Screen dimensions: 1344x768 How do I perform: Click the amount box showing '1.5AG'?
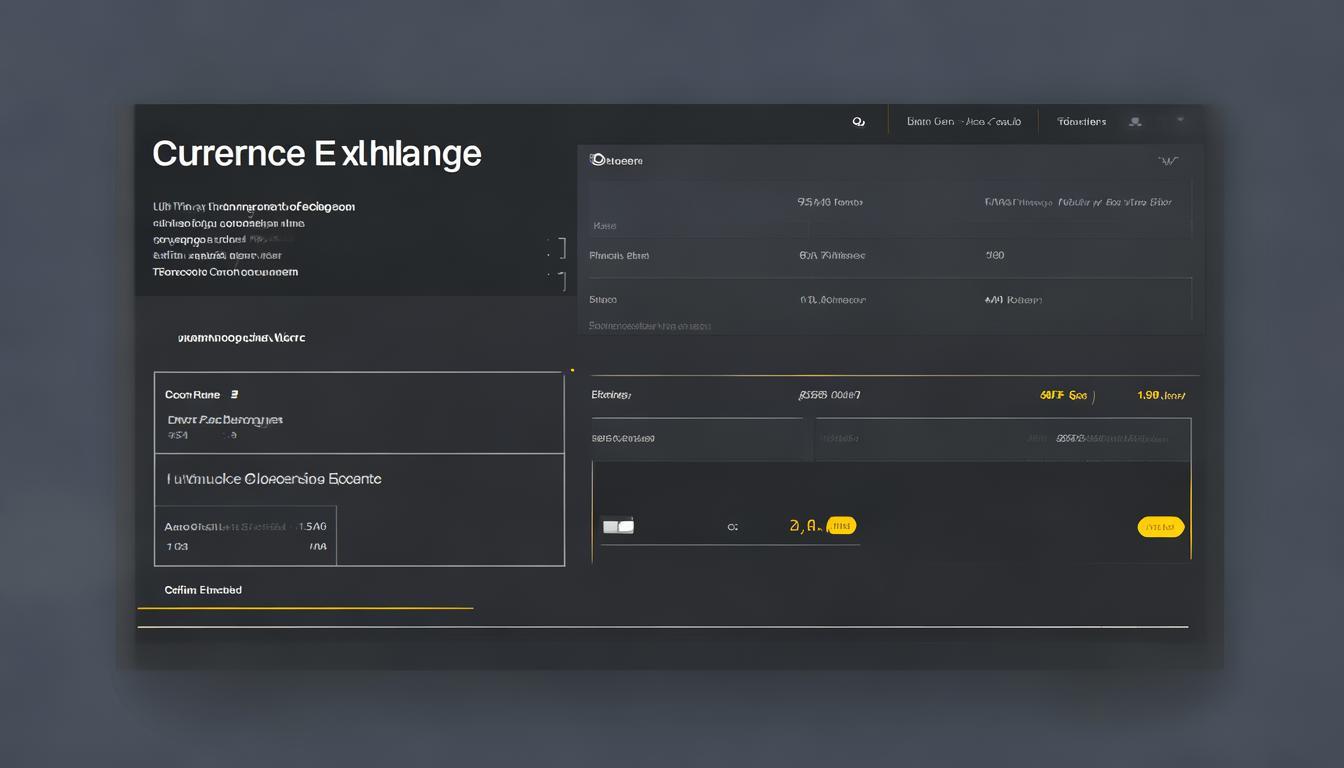pyautogui.click(x=245, y=536)
